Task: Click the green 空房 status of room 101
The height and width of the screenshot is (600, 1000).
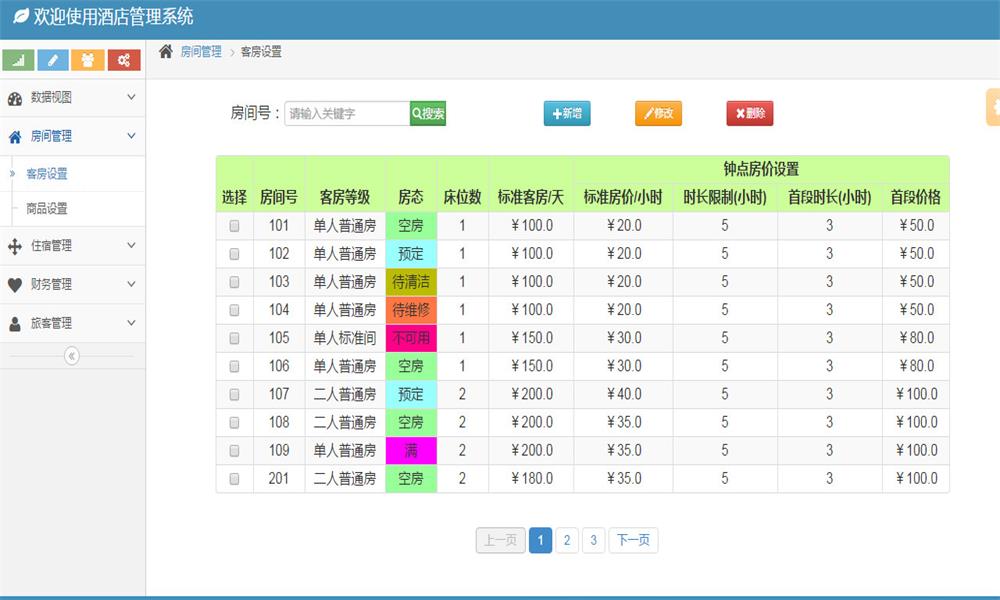Action: [411, 226]
